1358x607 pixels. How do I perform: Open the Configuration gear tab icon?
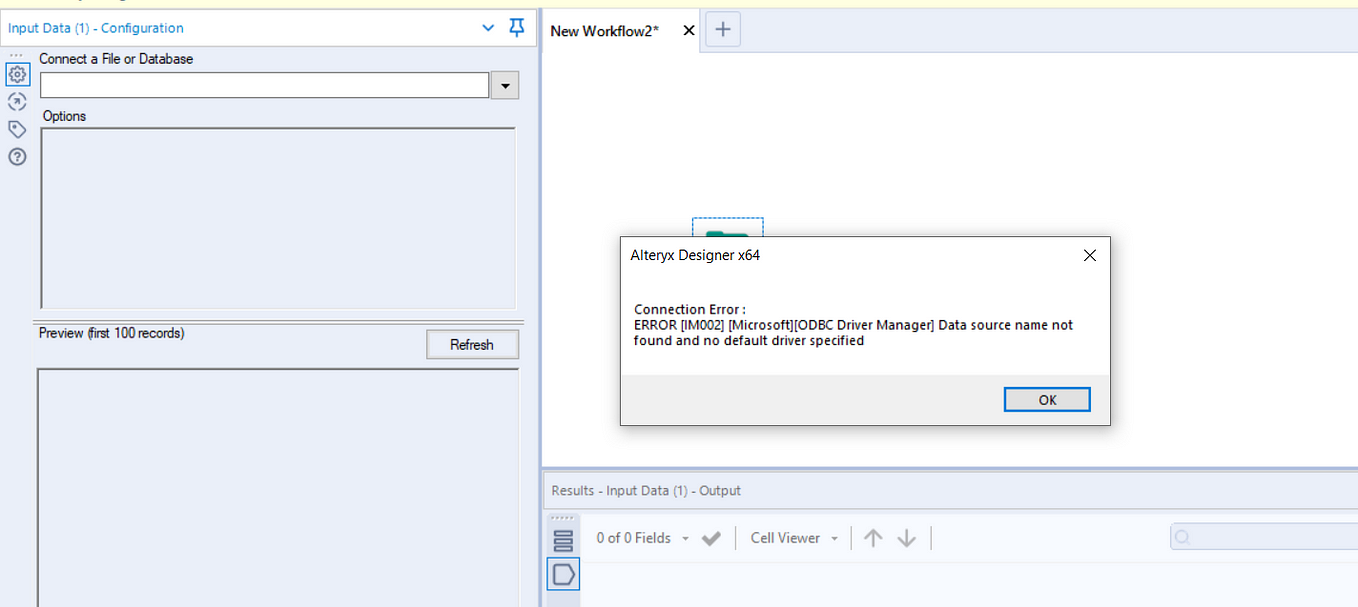coord(17,74)
